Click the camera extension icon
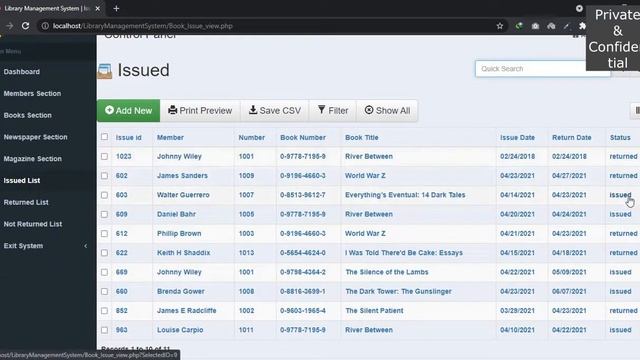 (535, 26)
